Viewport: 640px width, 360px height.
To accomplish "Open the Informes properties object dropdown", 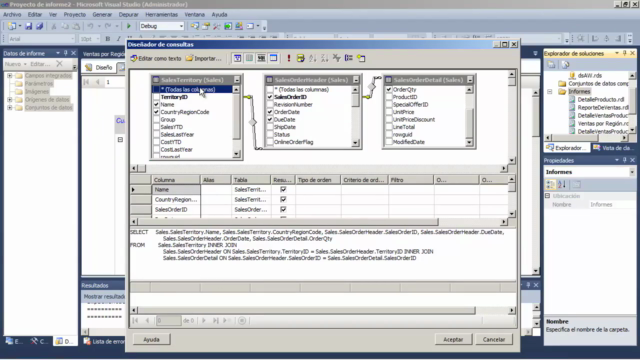I will pos(632,172).
